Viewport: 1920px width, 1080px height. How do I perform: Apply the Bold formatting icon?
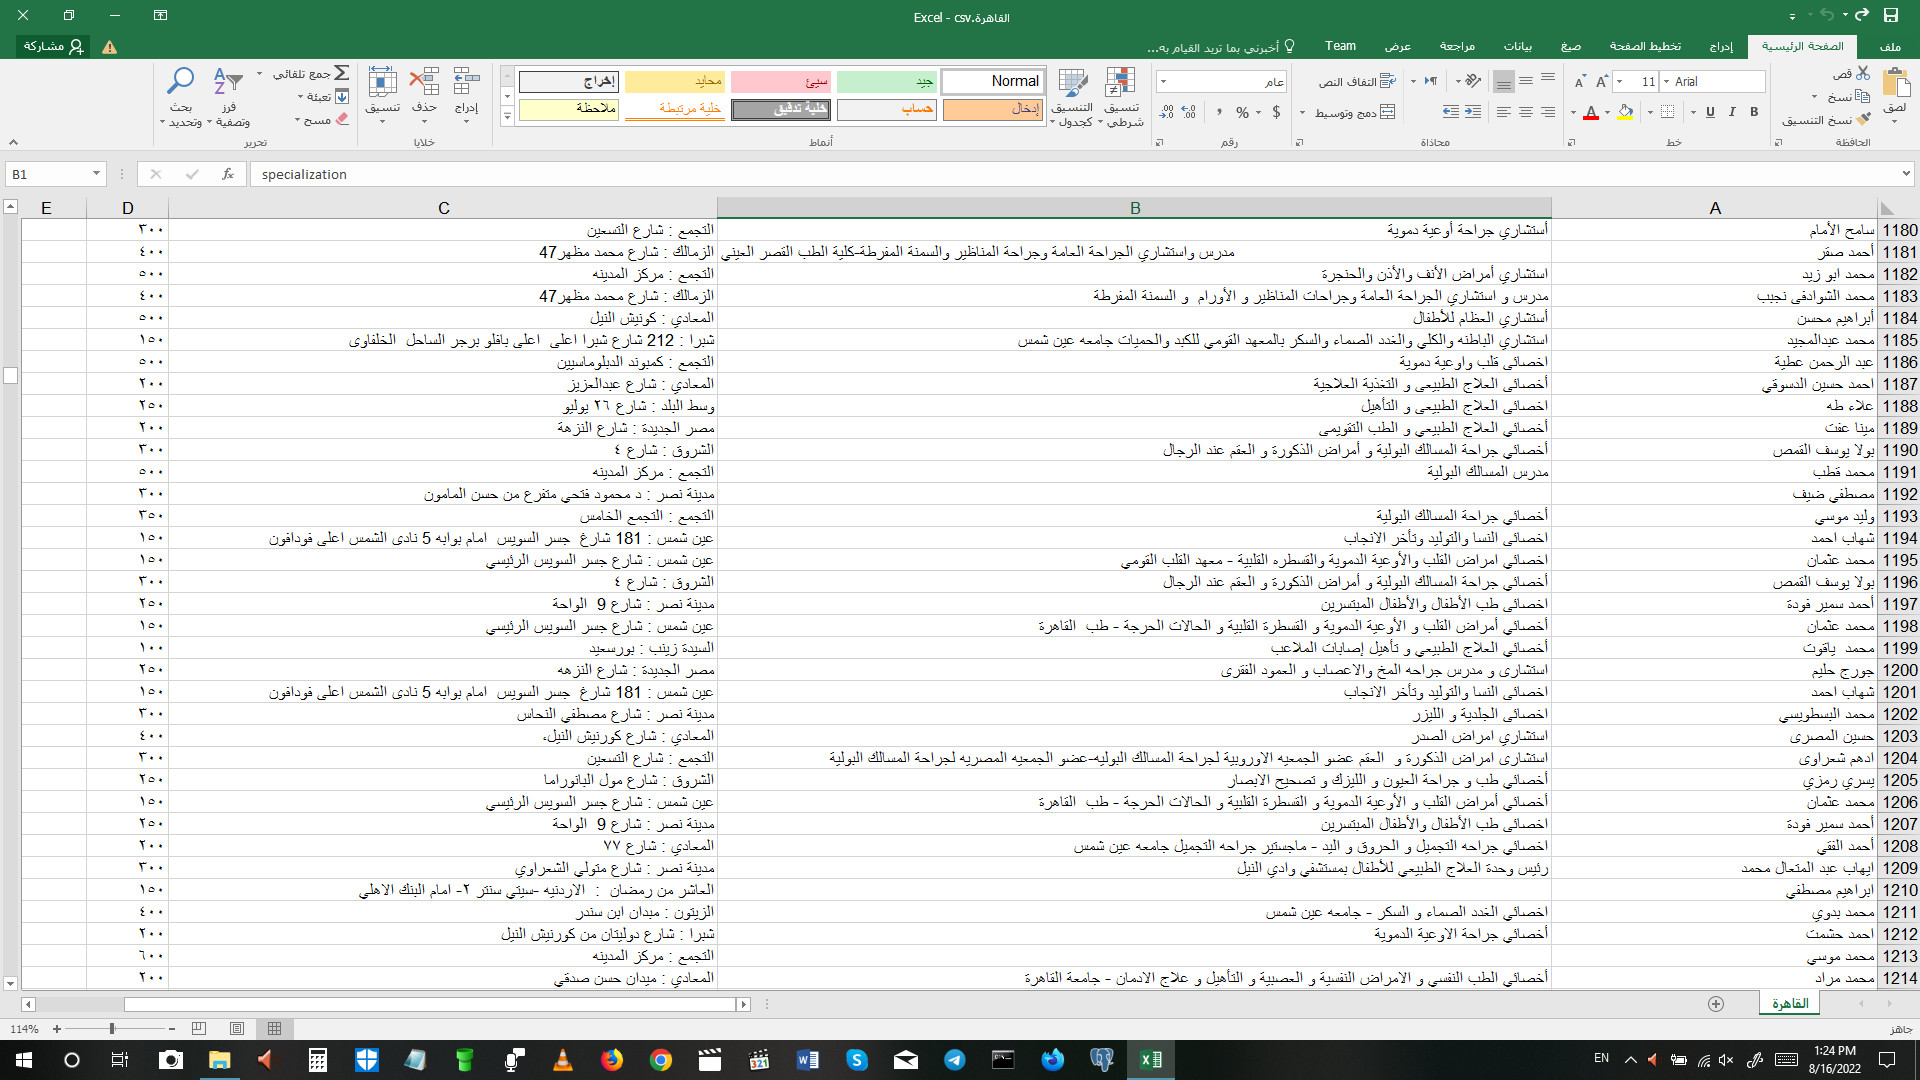1753,113
